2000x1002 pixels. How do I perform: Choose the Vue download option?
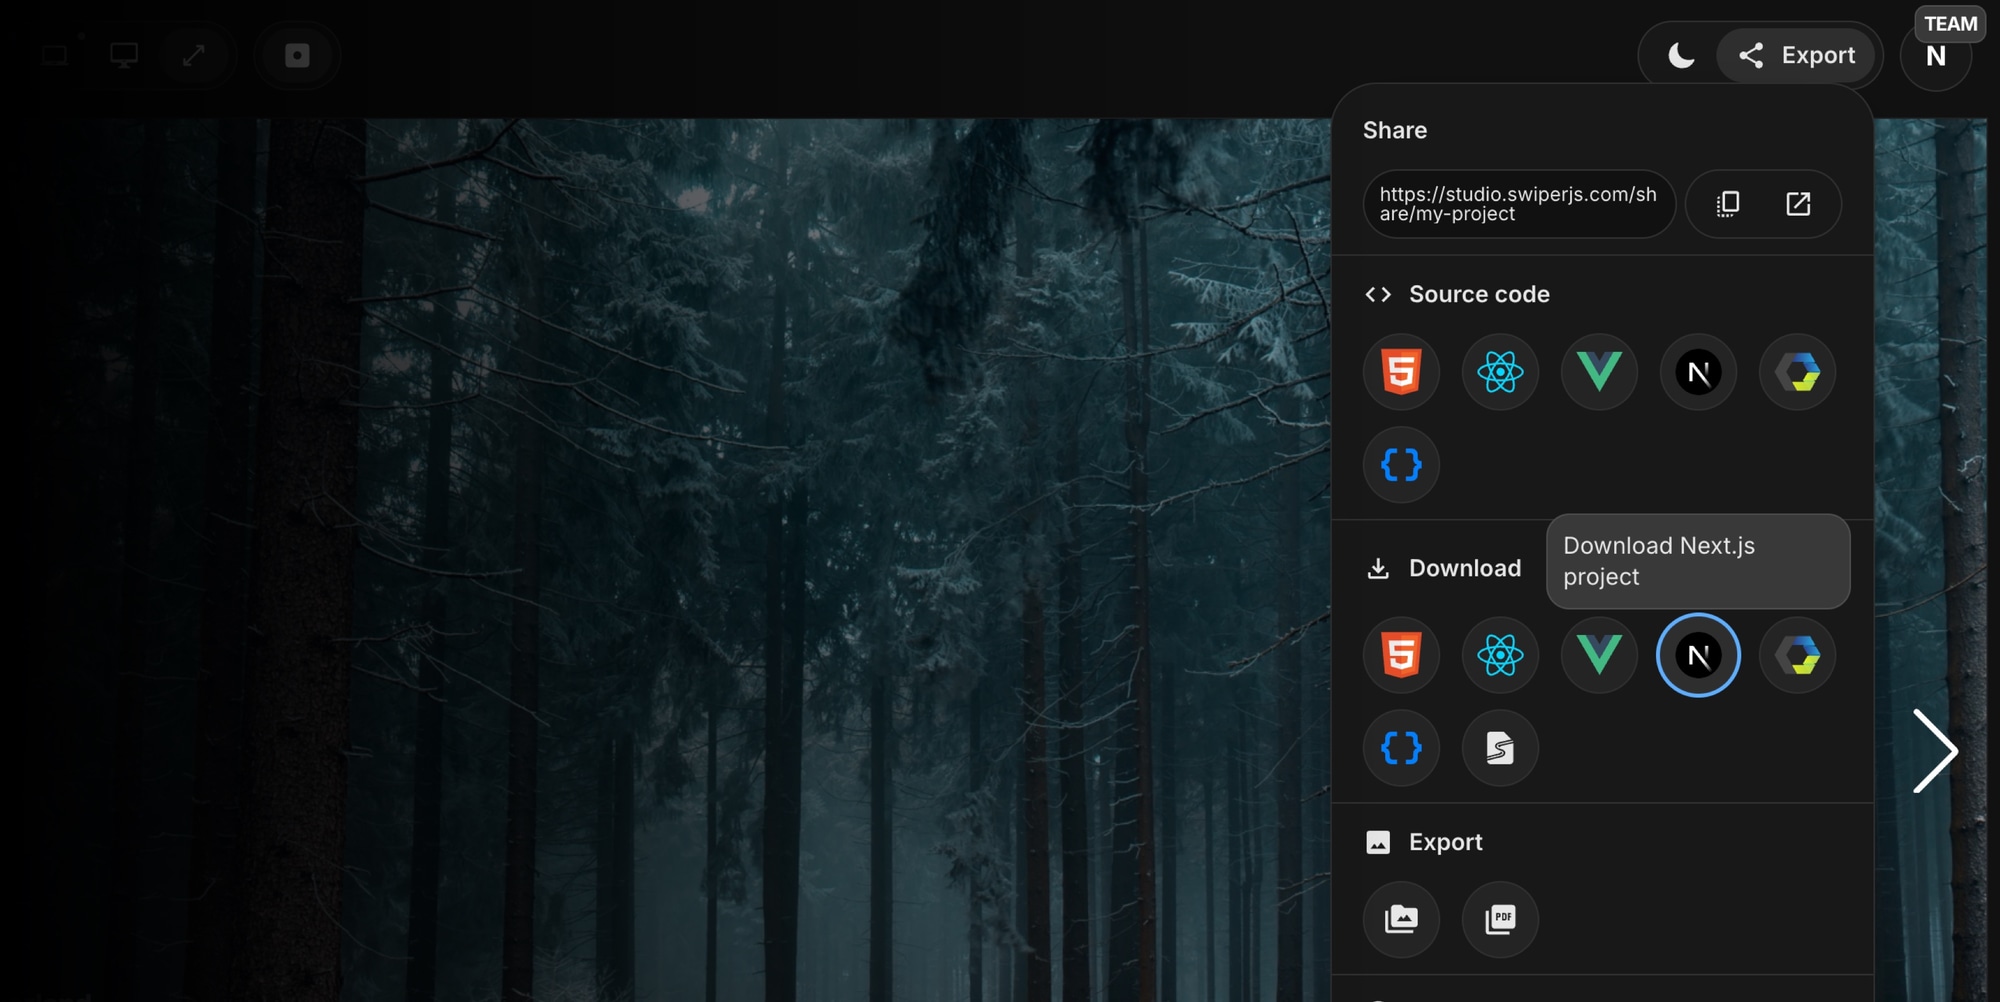click(x=1598, y=655)
